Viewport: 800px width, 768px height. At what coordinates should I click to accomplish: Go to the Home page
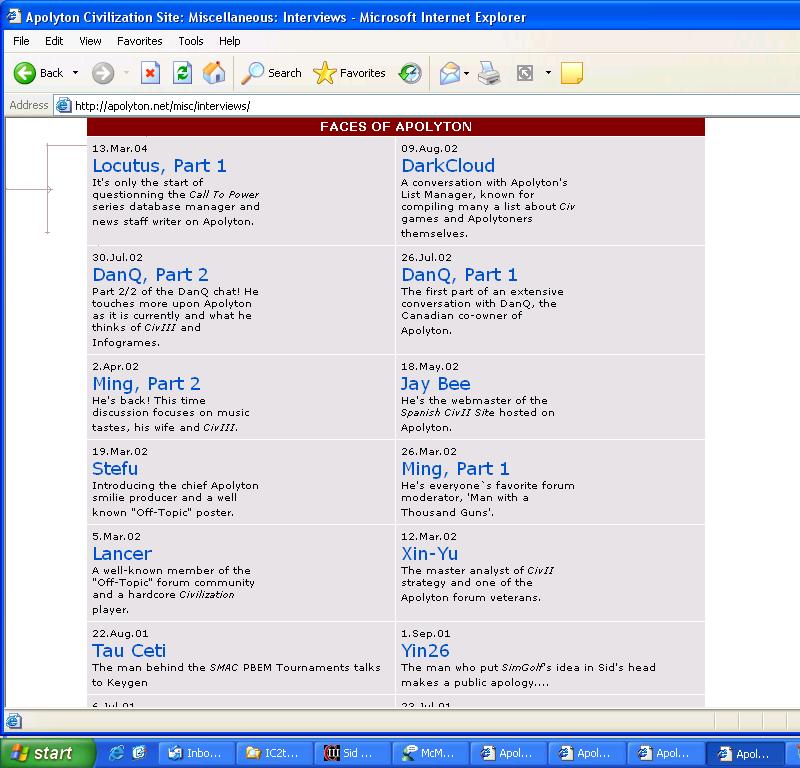click(214, 73)
